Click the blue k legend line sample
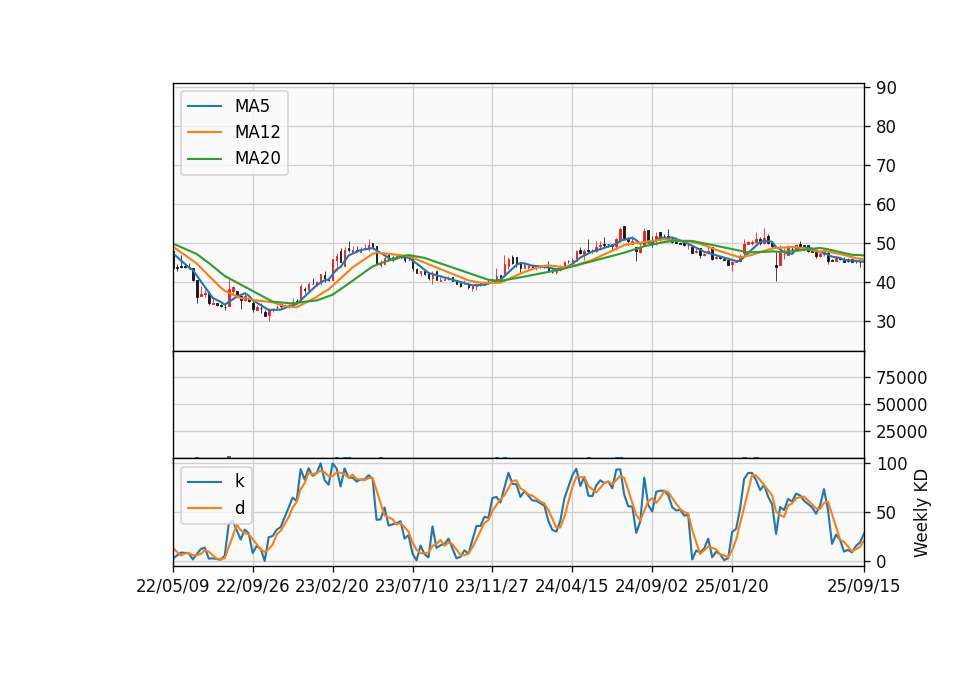 (x=204, y=482)
